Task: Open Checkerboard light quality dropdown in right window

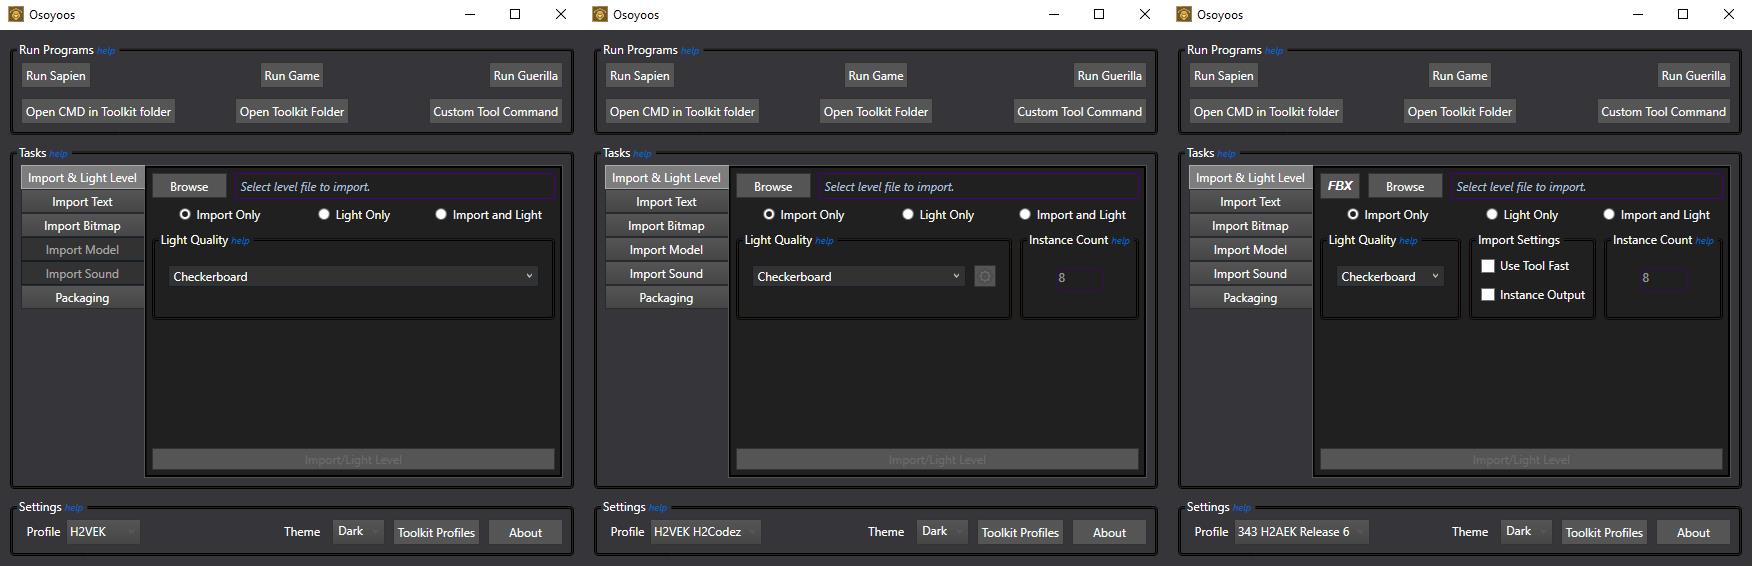Action: 1390,277
